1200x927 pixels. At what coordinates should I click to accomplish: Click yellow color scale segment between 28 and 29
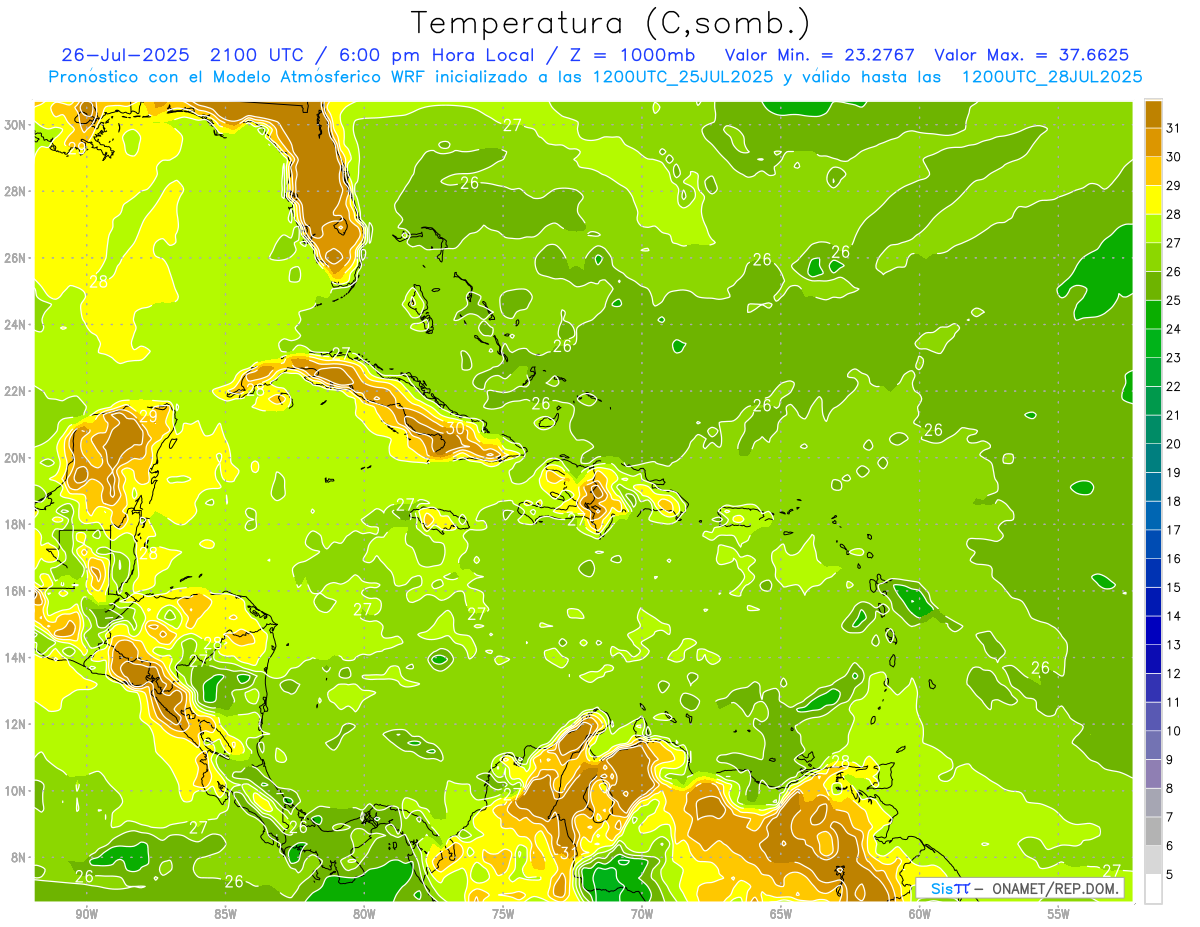coord(1154,200)
